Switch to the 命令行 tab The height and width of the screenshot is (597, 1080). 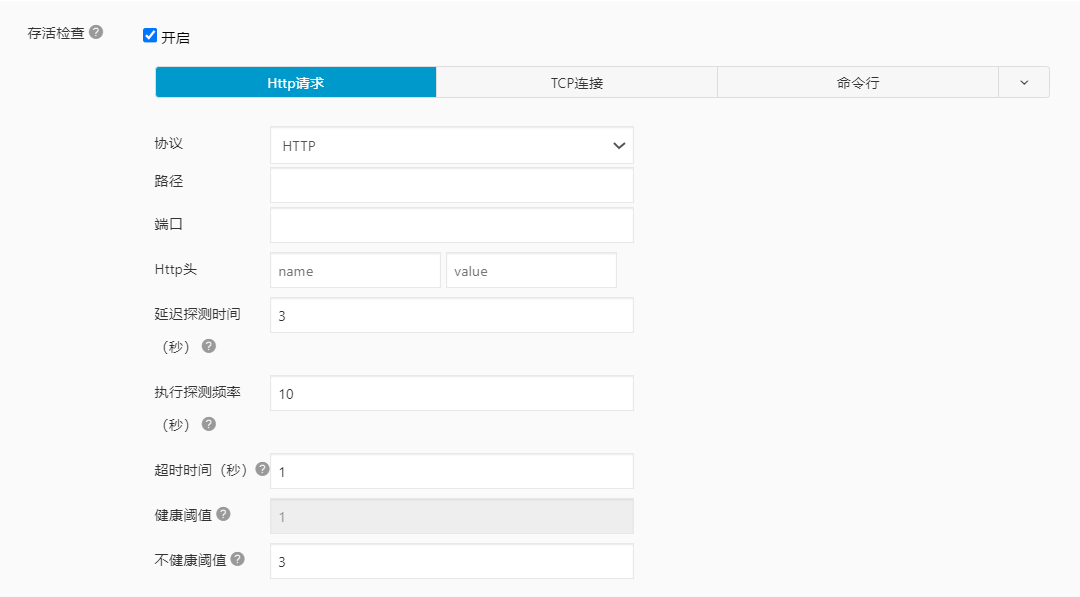coord(858,83)
